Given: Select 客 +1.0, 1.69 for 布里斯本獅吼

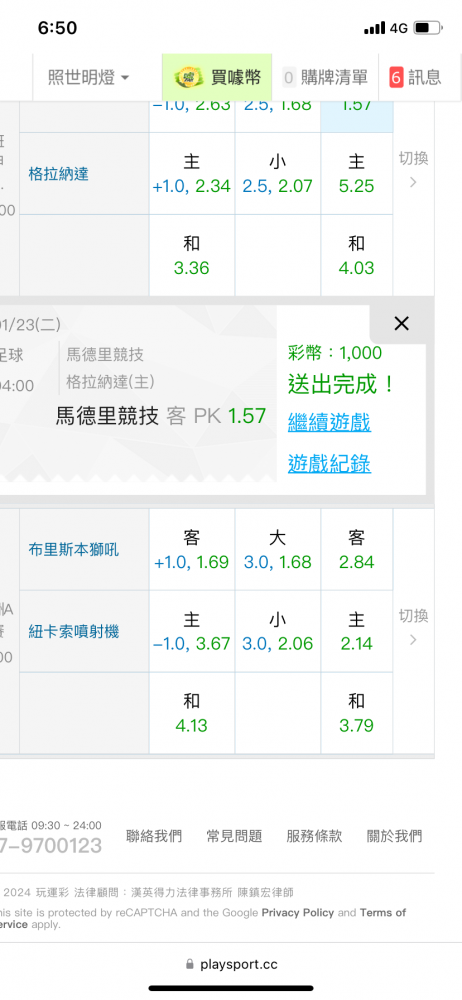Looking at the screenshot, I should [x=192, y=550].
